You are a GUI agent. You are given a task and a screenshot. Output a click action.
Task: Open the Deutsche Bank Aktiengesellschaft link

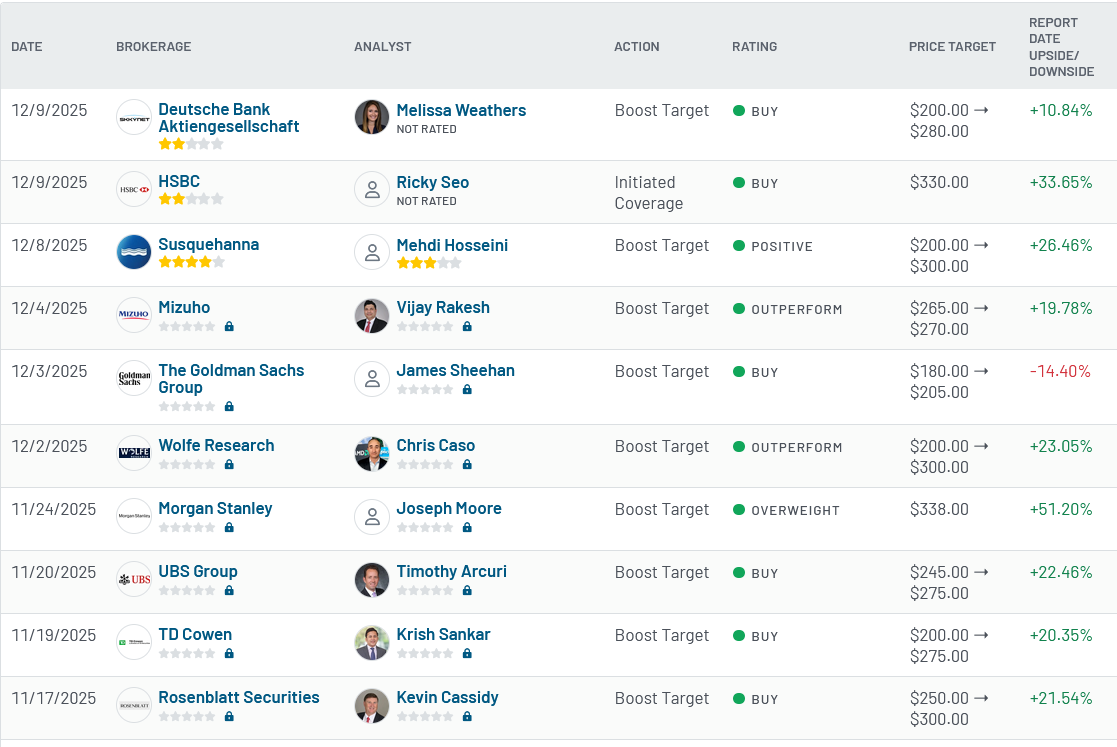pyautogui.click(x=229, y=117)
